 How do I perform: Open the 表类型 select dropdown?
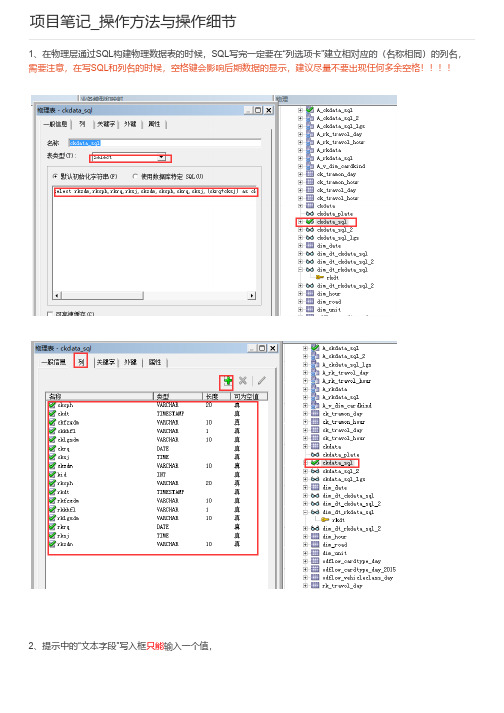tap(161, 157)
